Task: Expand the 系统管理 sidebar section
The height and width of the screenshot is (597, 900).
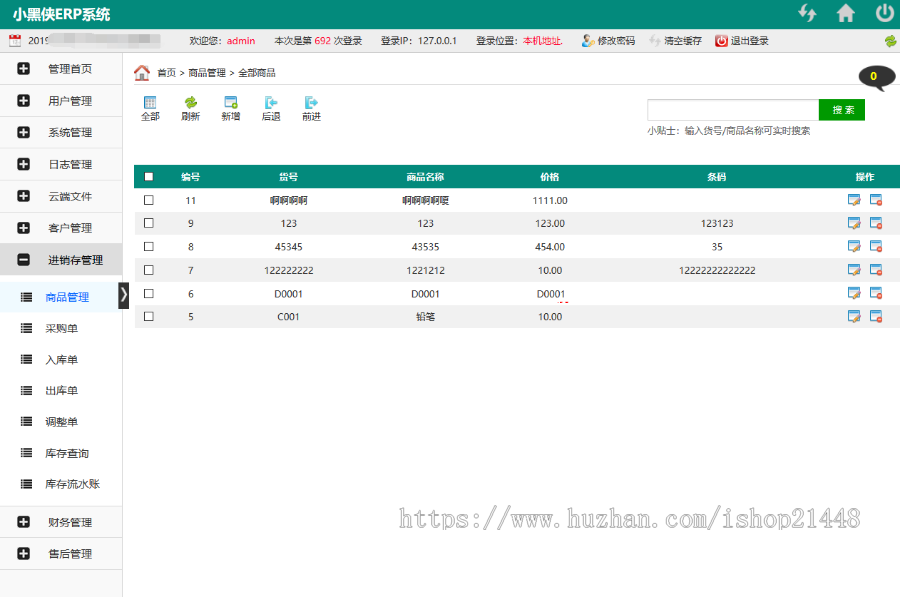Action: pyautogui.click(x=61, y=133)
